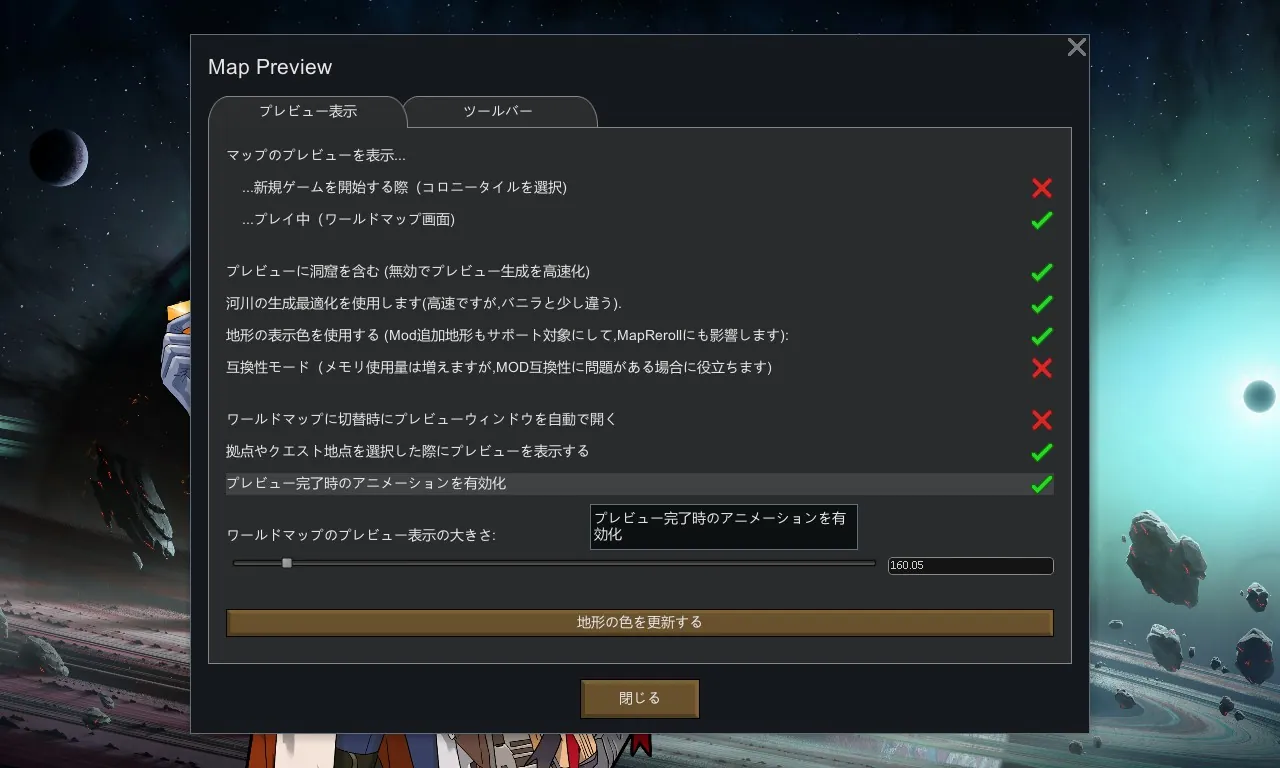The width and height of the screenshot is (1280, 768).
Task: Toggle terrain display color (地形の表示色) checkmark
Action: pyautogui.click(x=1041, y=336)
